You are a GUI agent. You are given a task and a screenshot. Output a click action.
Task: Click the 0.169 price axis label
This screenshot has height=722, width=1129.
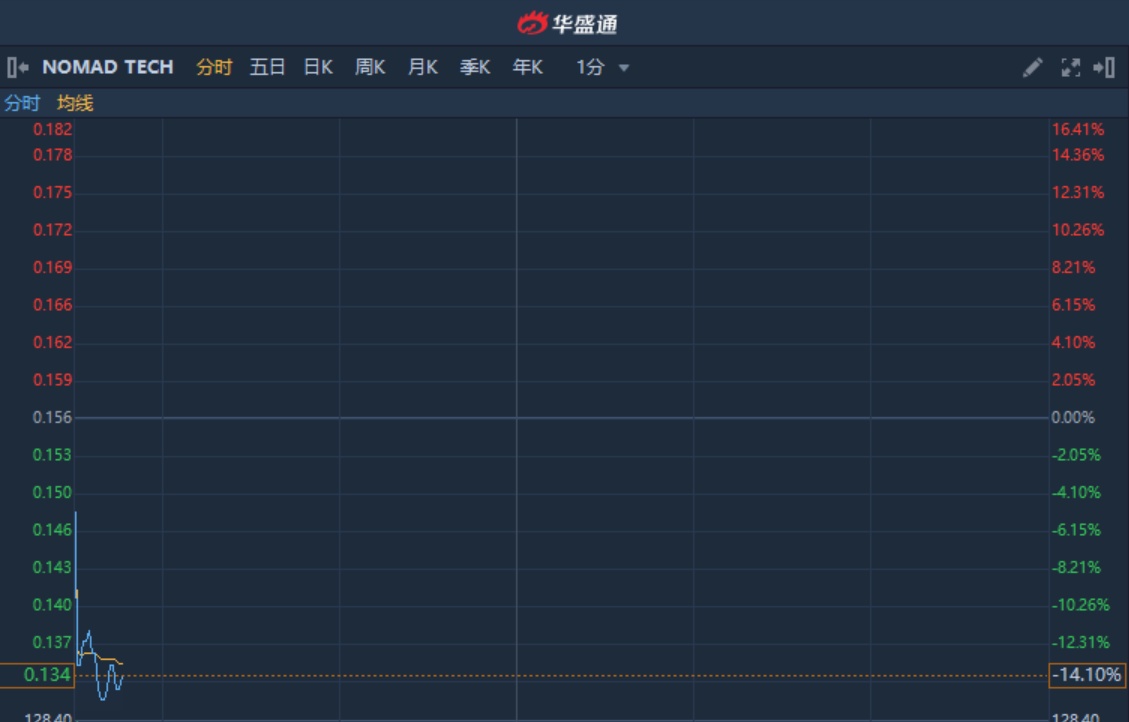[x=53, y=268]
